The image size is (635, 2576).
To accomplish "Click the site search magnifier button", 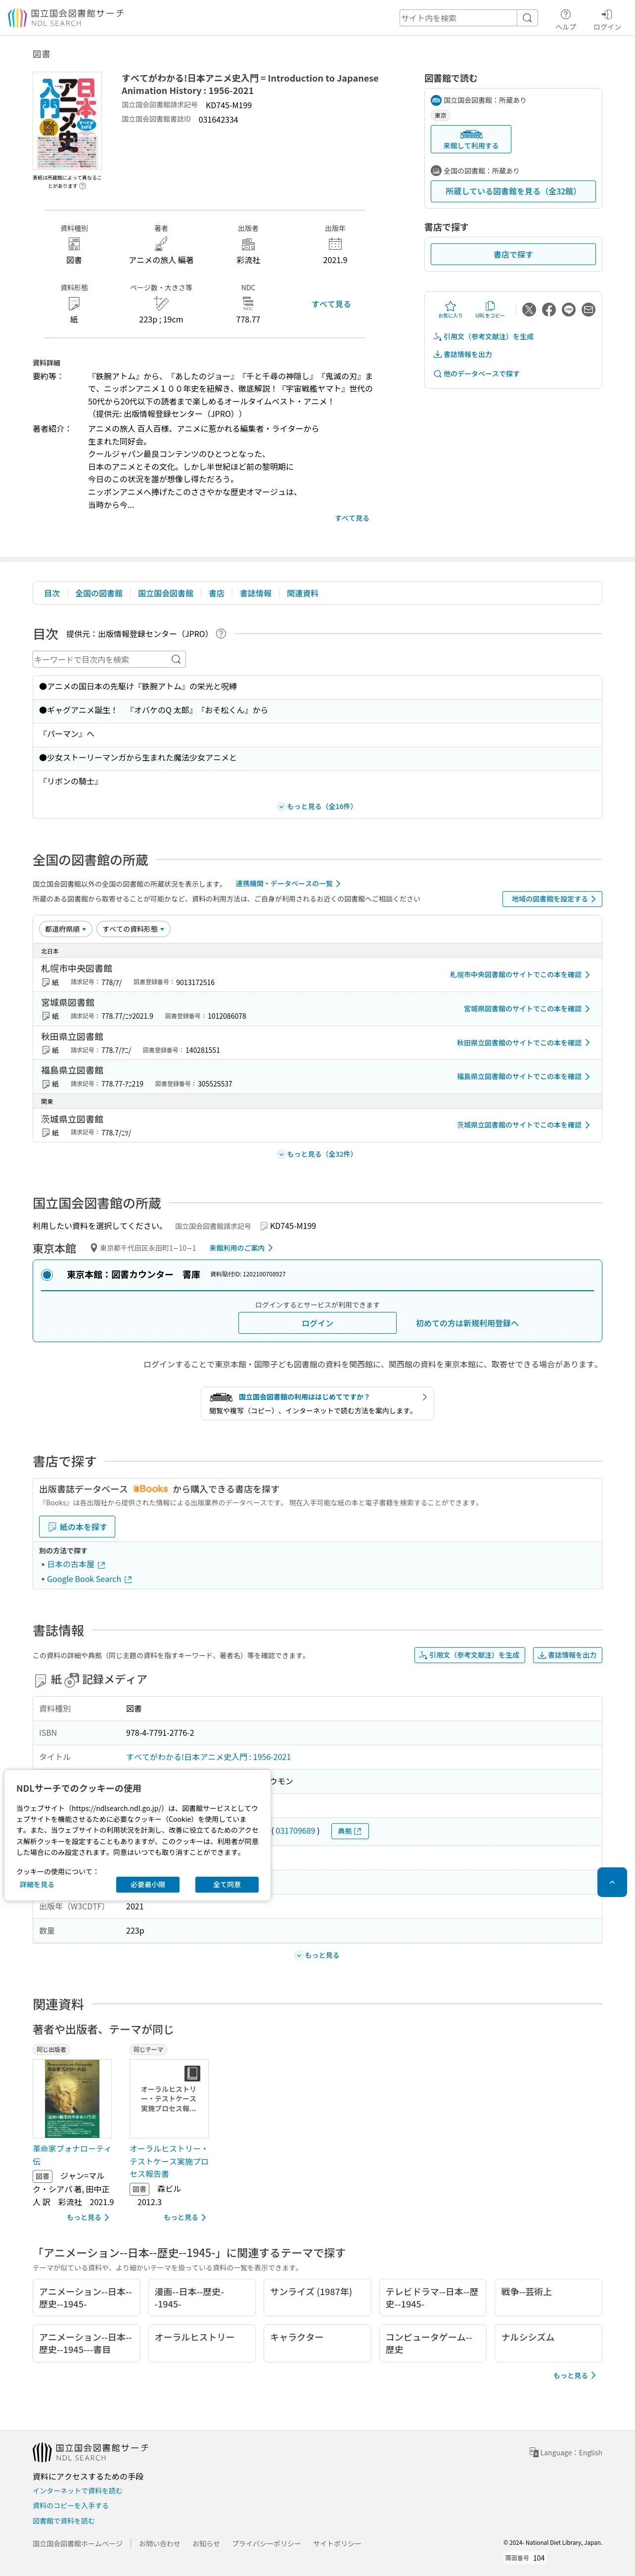I will coord(527,18).
